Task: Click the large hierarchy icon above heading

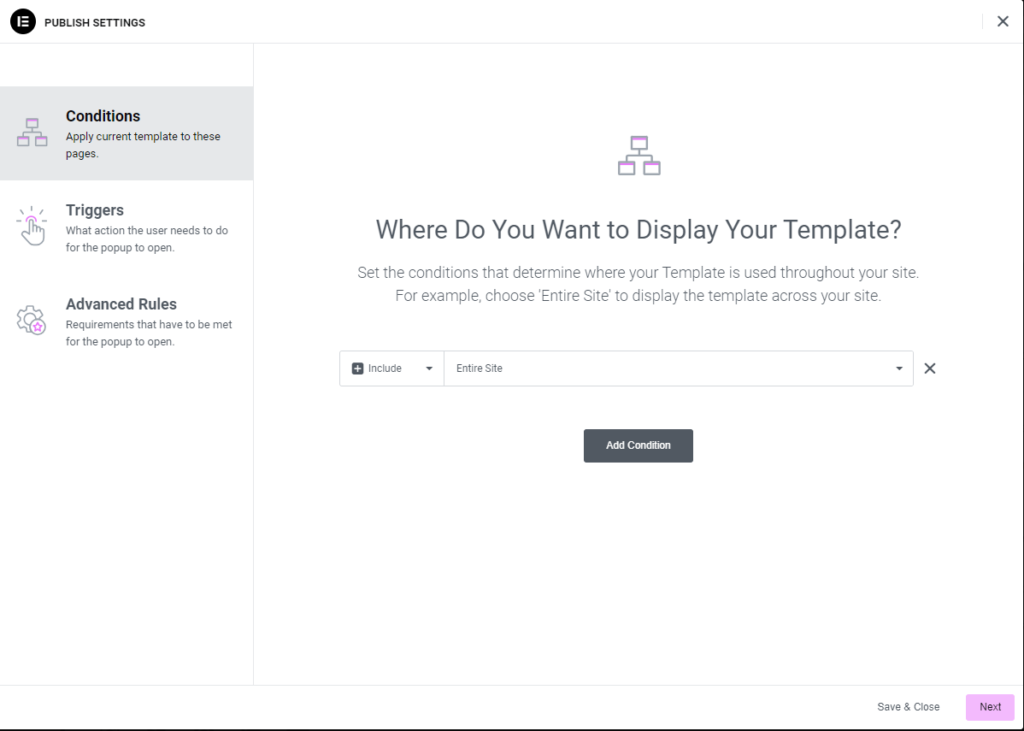Action: 639,155
